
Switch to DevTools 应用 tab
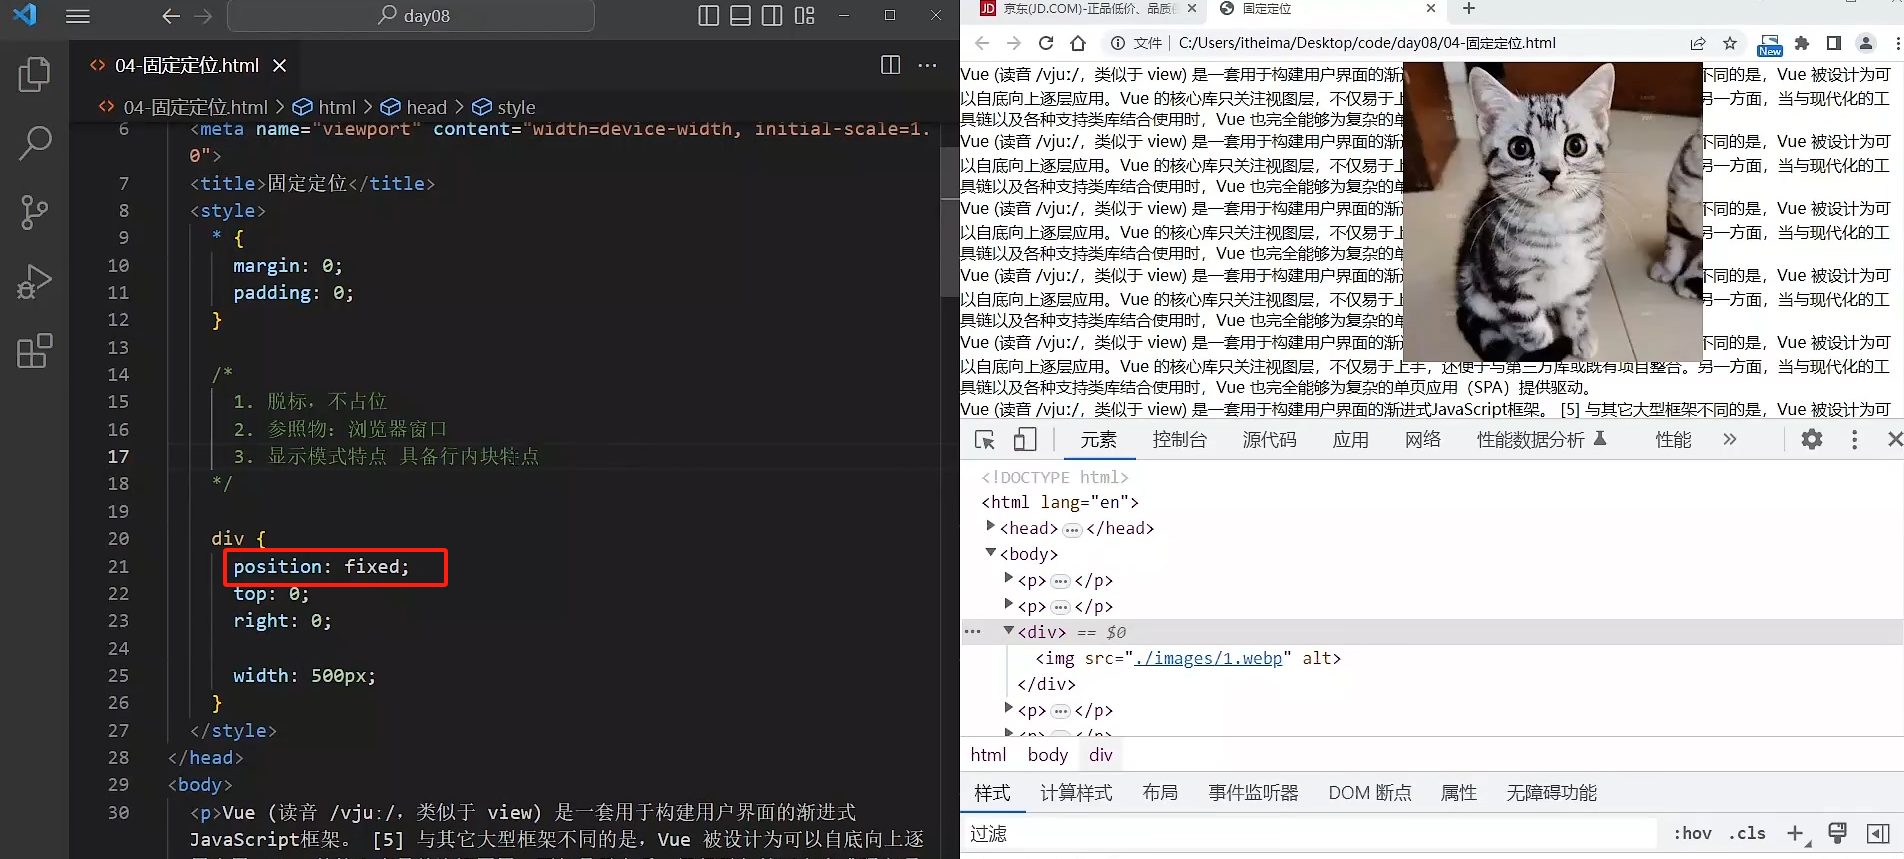click(1351, 440)
